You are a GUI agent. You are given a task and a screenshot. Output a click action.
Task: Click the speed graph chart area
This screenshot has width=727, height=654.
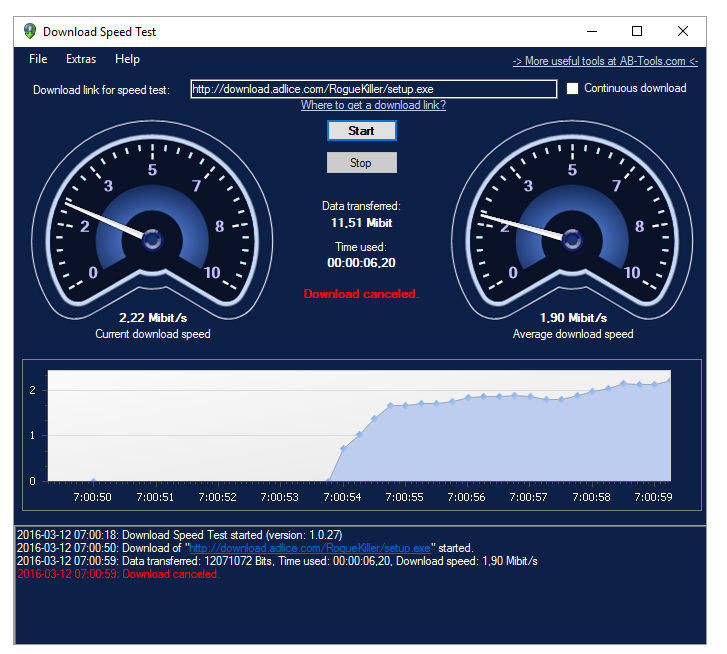(360, 425)
